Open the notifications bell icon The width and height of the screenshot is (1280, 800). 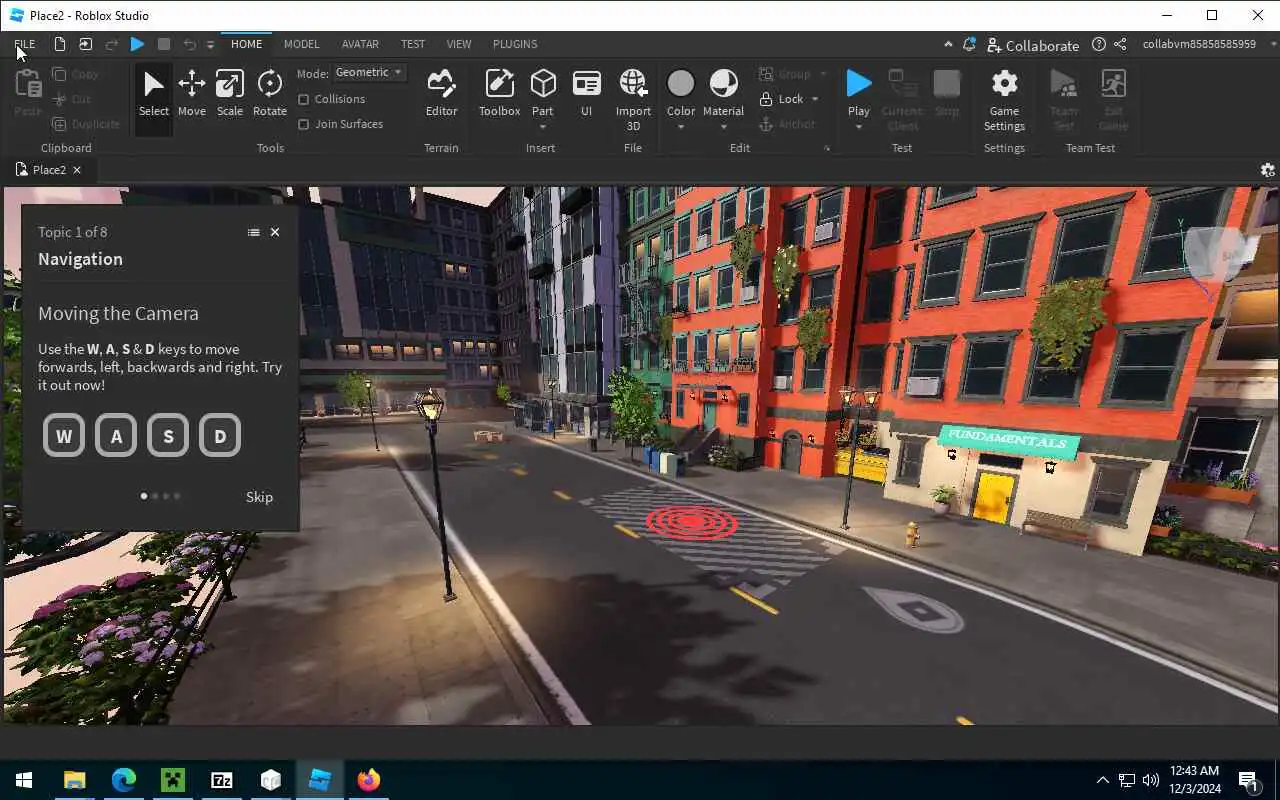coord(969,44)
